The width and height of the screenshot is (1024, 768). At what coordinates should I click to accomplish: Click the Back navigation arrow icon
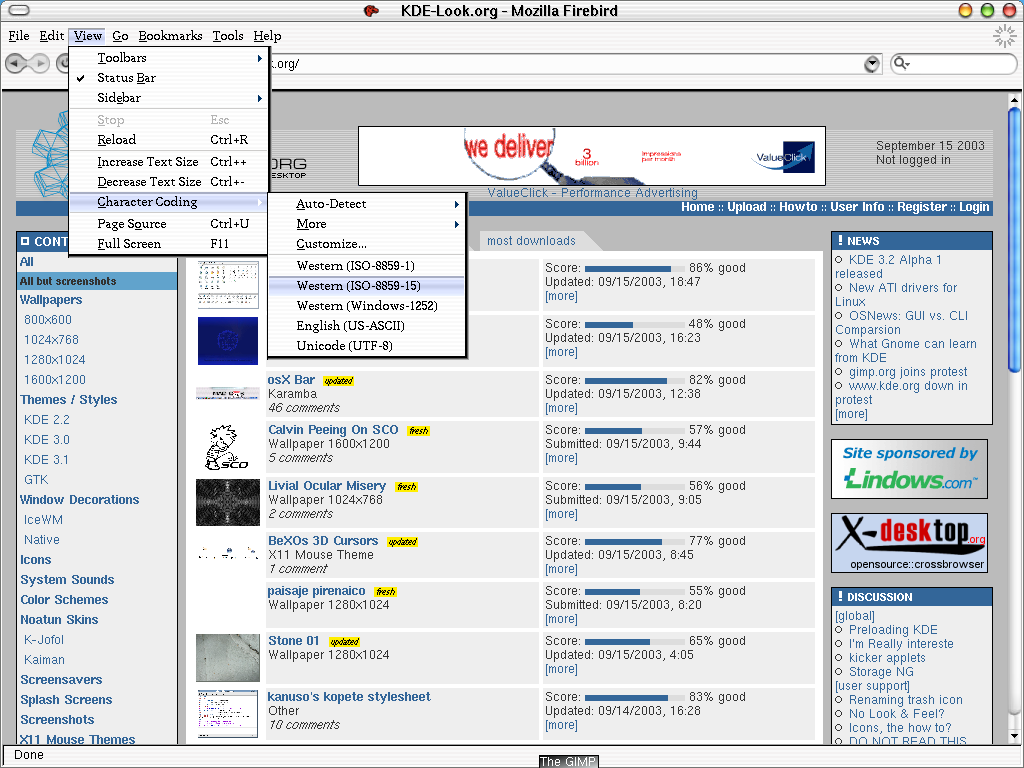pos(16,63)
